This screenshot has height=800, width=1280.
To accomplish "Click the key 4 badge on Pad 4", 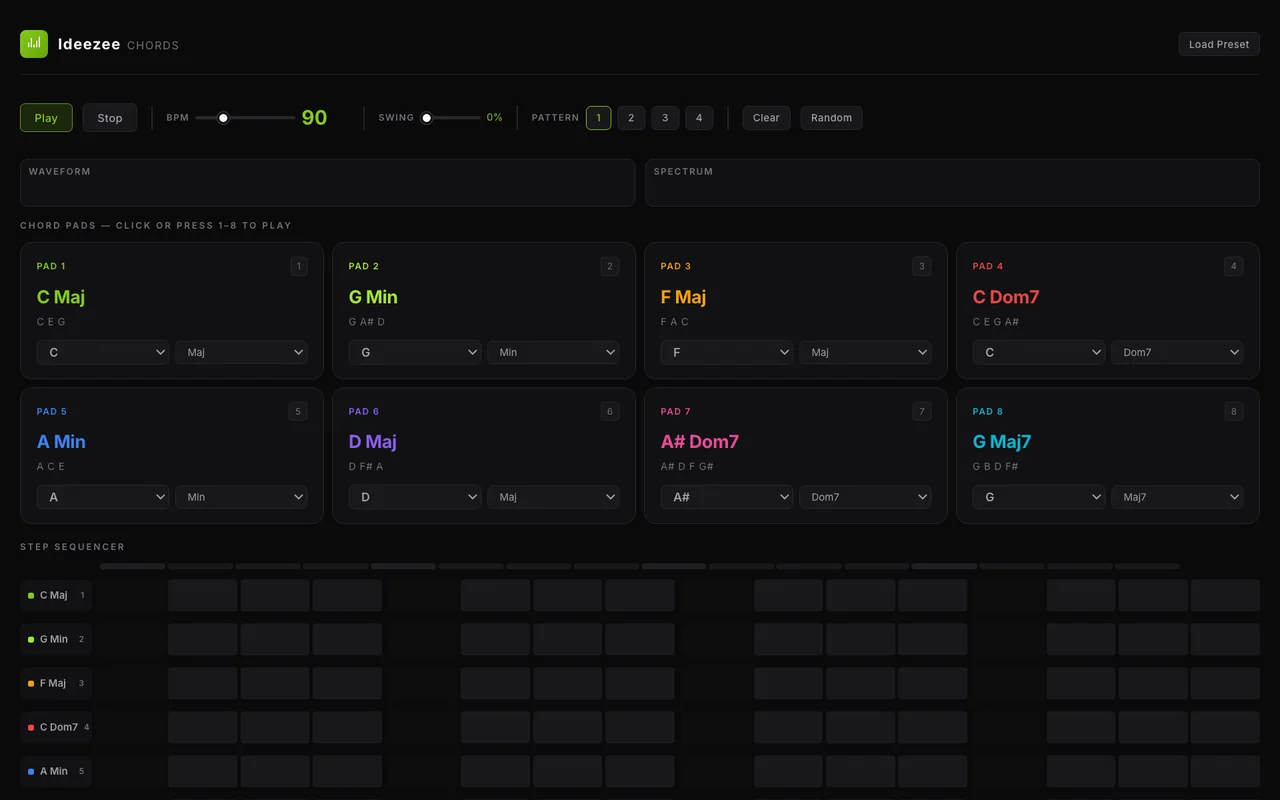I will 1234,266.
